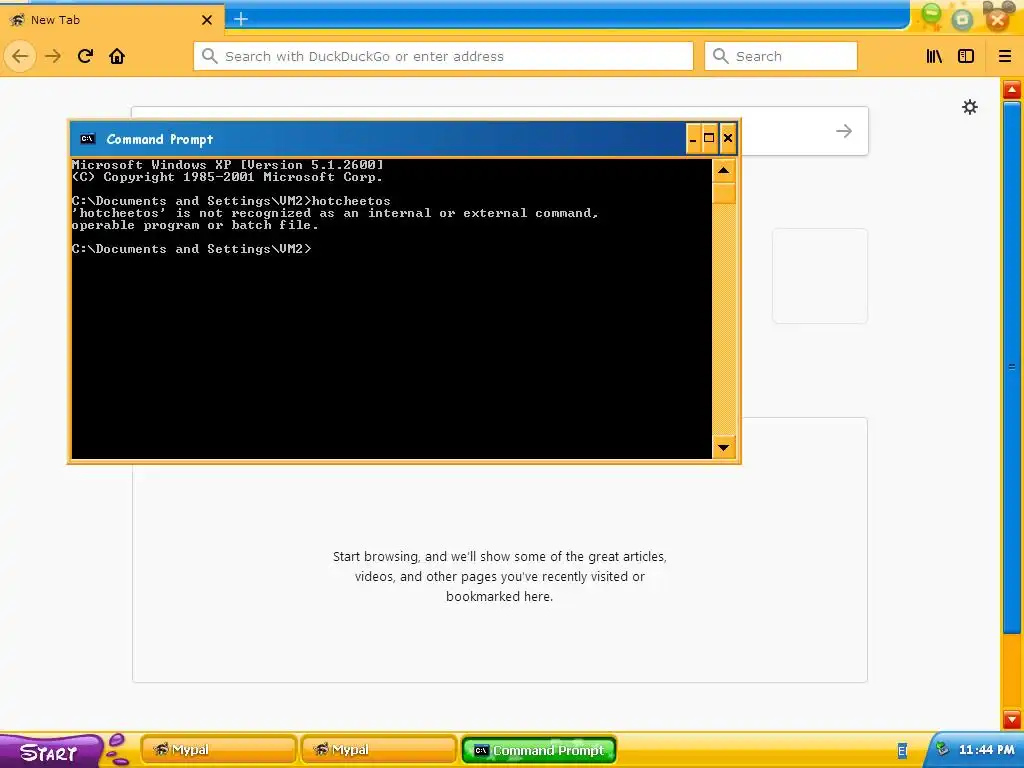The height and width of the screenshot is (768, 1024).
Task: Click the toolbar Search box
Action: [780, 56]
